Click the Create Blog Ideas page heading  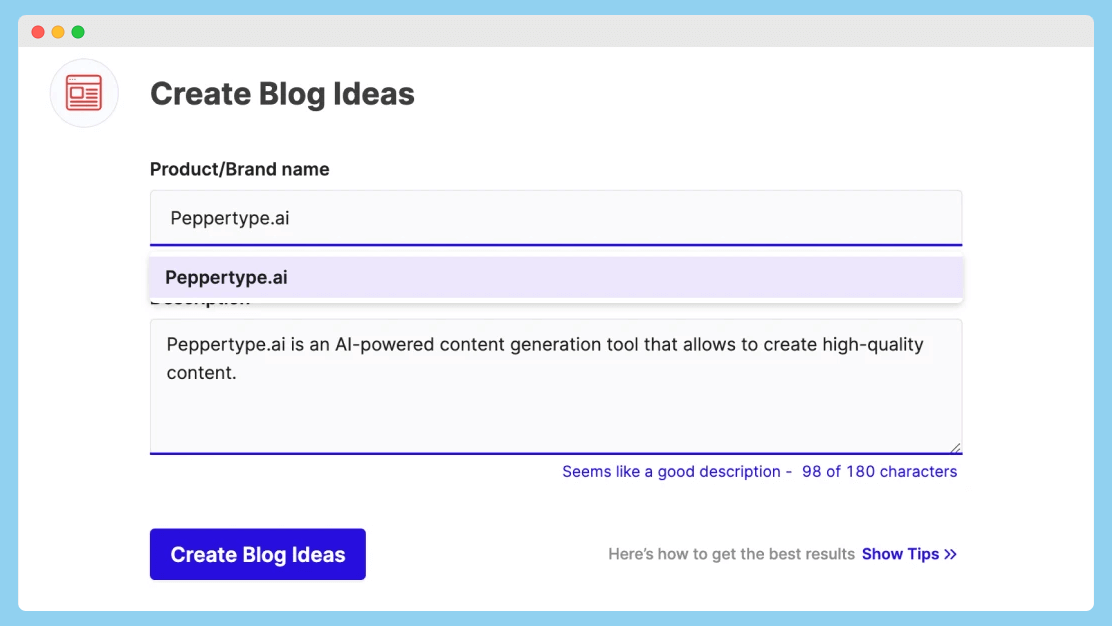[x=282, y=94]
